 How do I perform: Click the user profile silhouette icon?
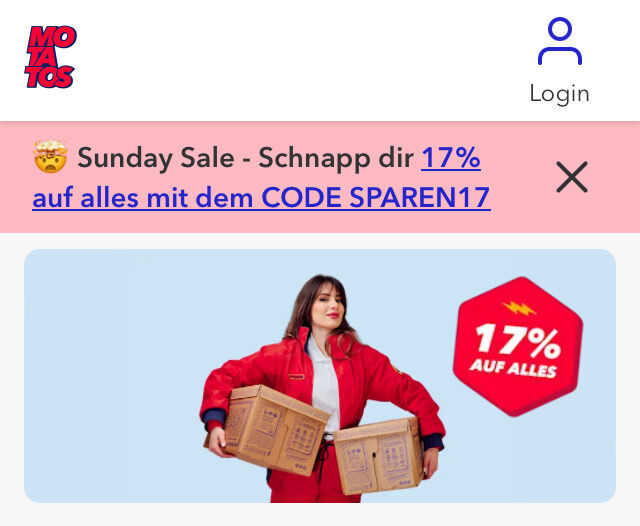pos(560,41)
